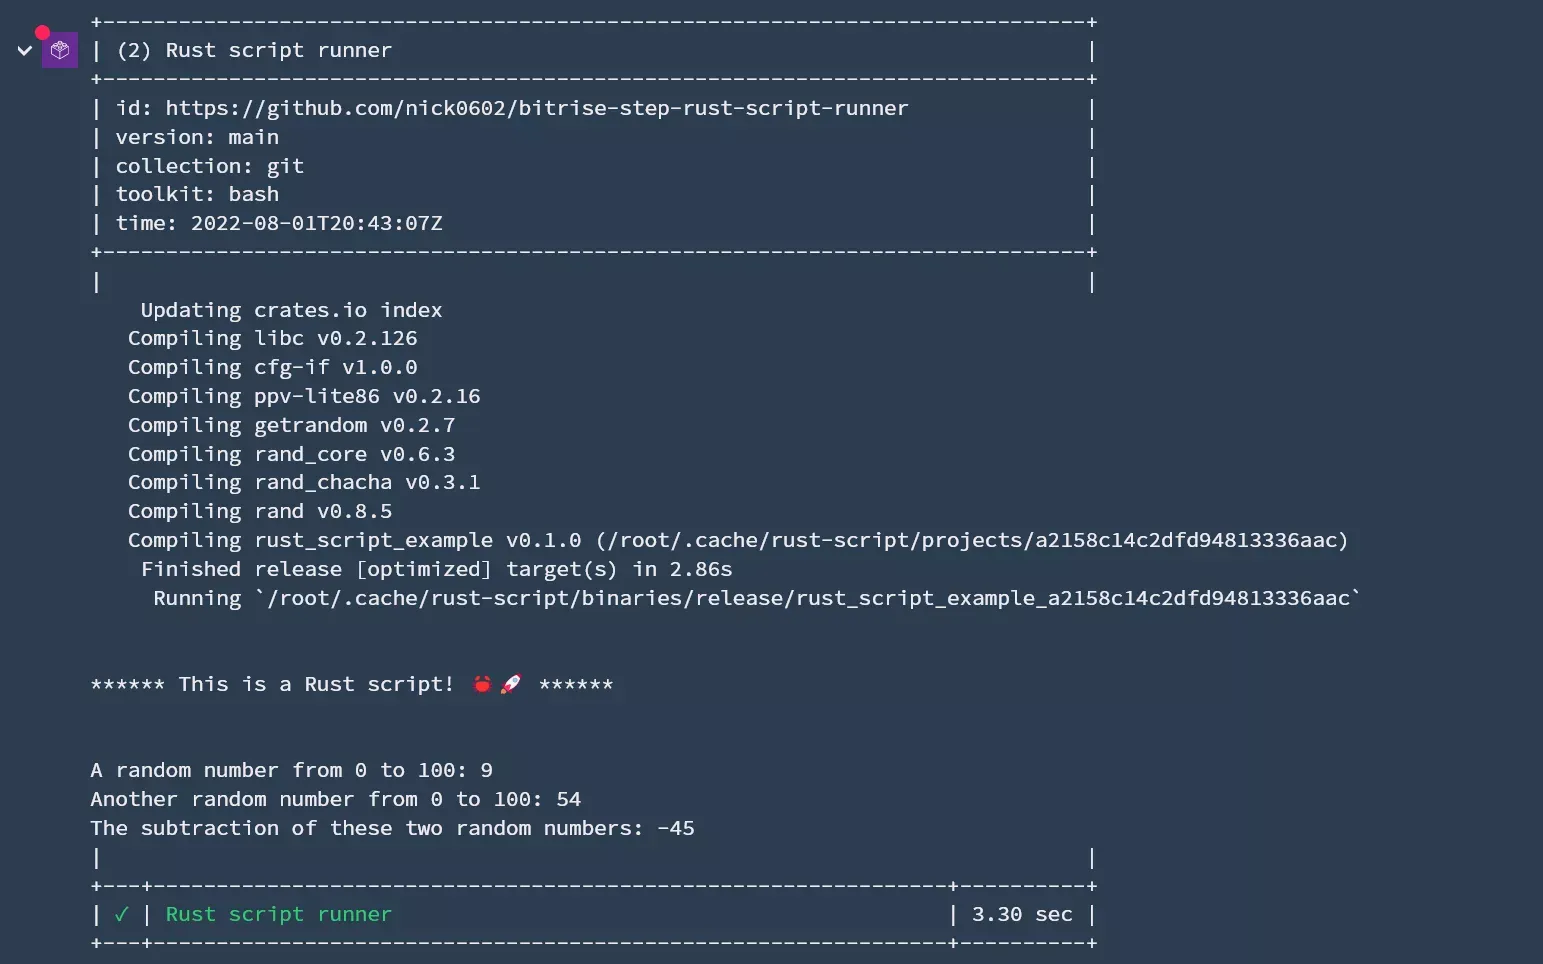1543x964 pixels.
Task: Click the Compiling rand_chacha v0.3.1 line
Action: [304, 482]
